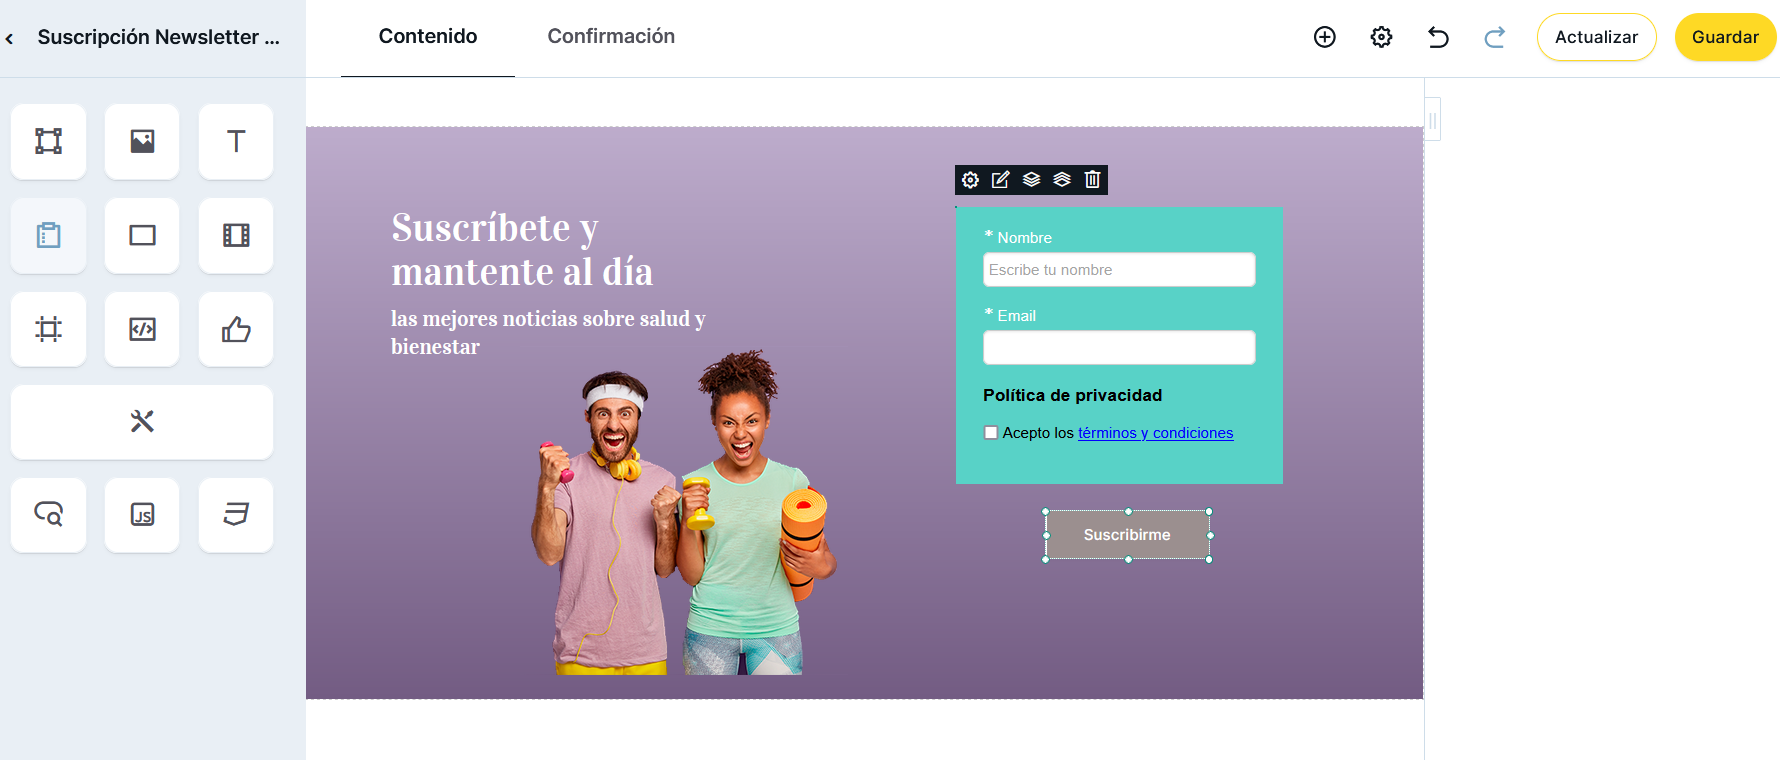Focus the Escribe tu nombre field
The width and height of the screenshot is (1780, 760).
click(1119, 270)
